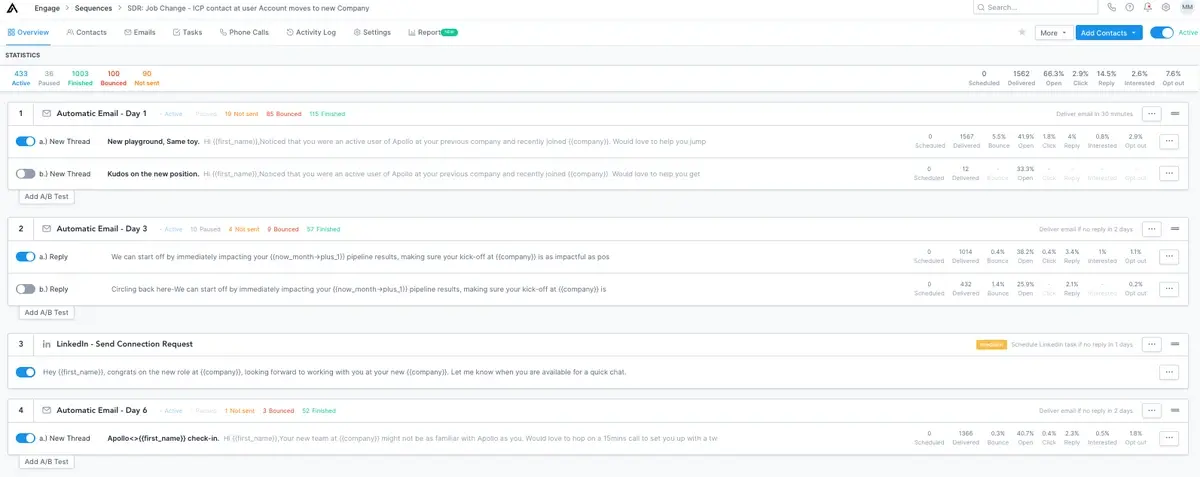Click the MM user avatar
Image resolution: width=1200 pixels, height=477 pixels.
coord(1186,7)
